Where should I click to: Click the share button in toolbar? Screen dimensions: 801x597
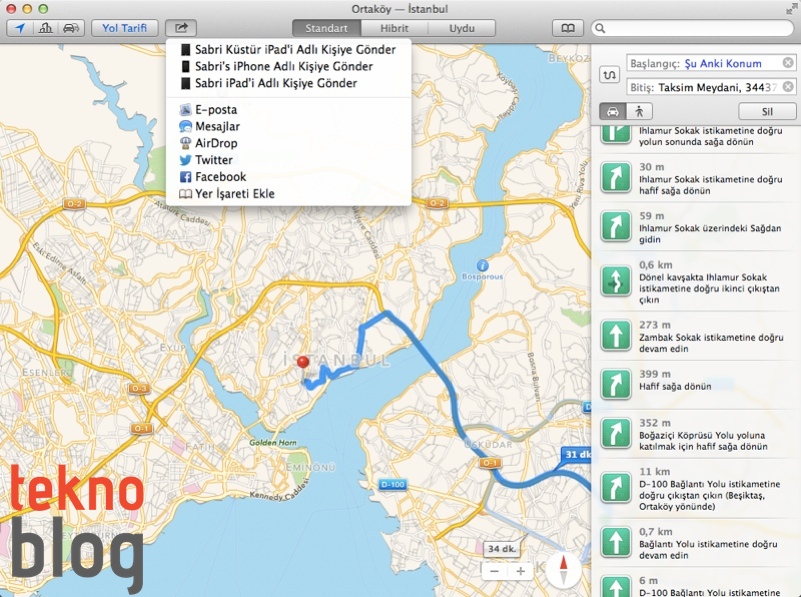[181, 29]
